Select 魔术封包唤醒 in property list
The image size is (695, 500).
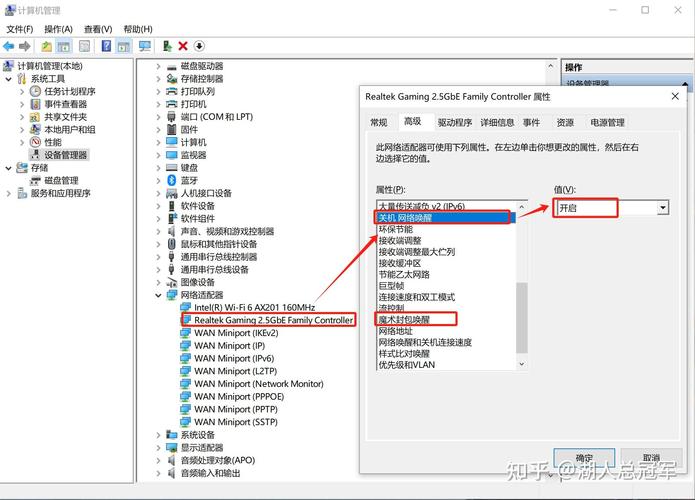[404, 320]
